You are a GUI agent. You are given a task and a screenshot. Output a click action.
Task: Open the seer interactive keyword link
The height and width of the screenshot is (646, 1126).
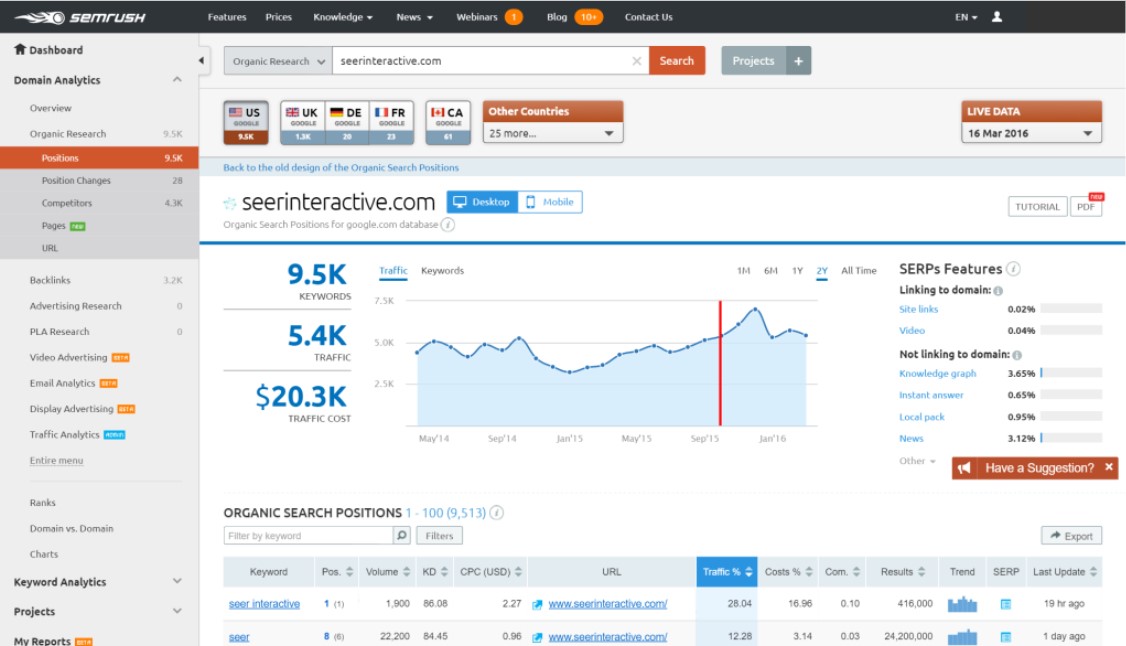264,604
